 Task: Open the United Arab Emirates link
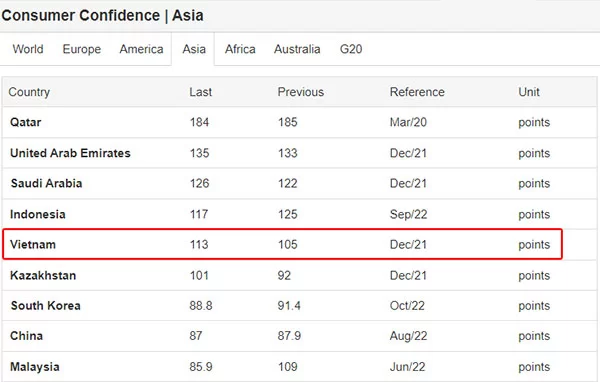(70, 153)
